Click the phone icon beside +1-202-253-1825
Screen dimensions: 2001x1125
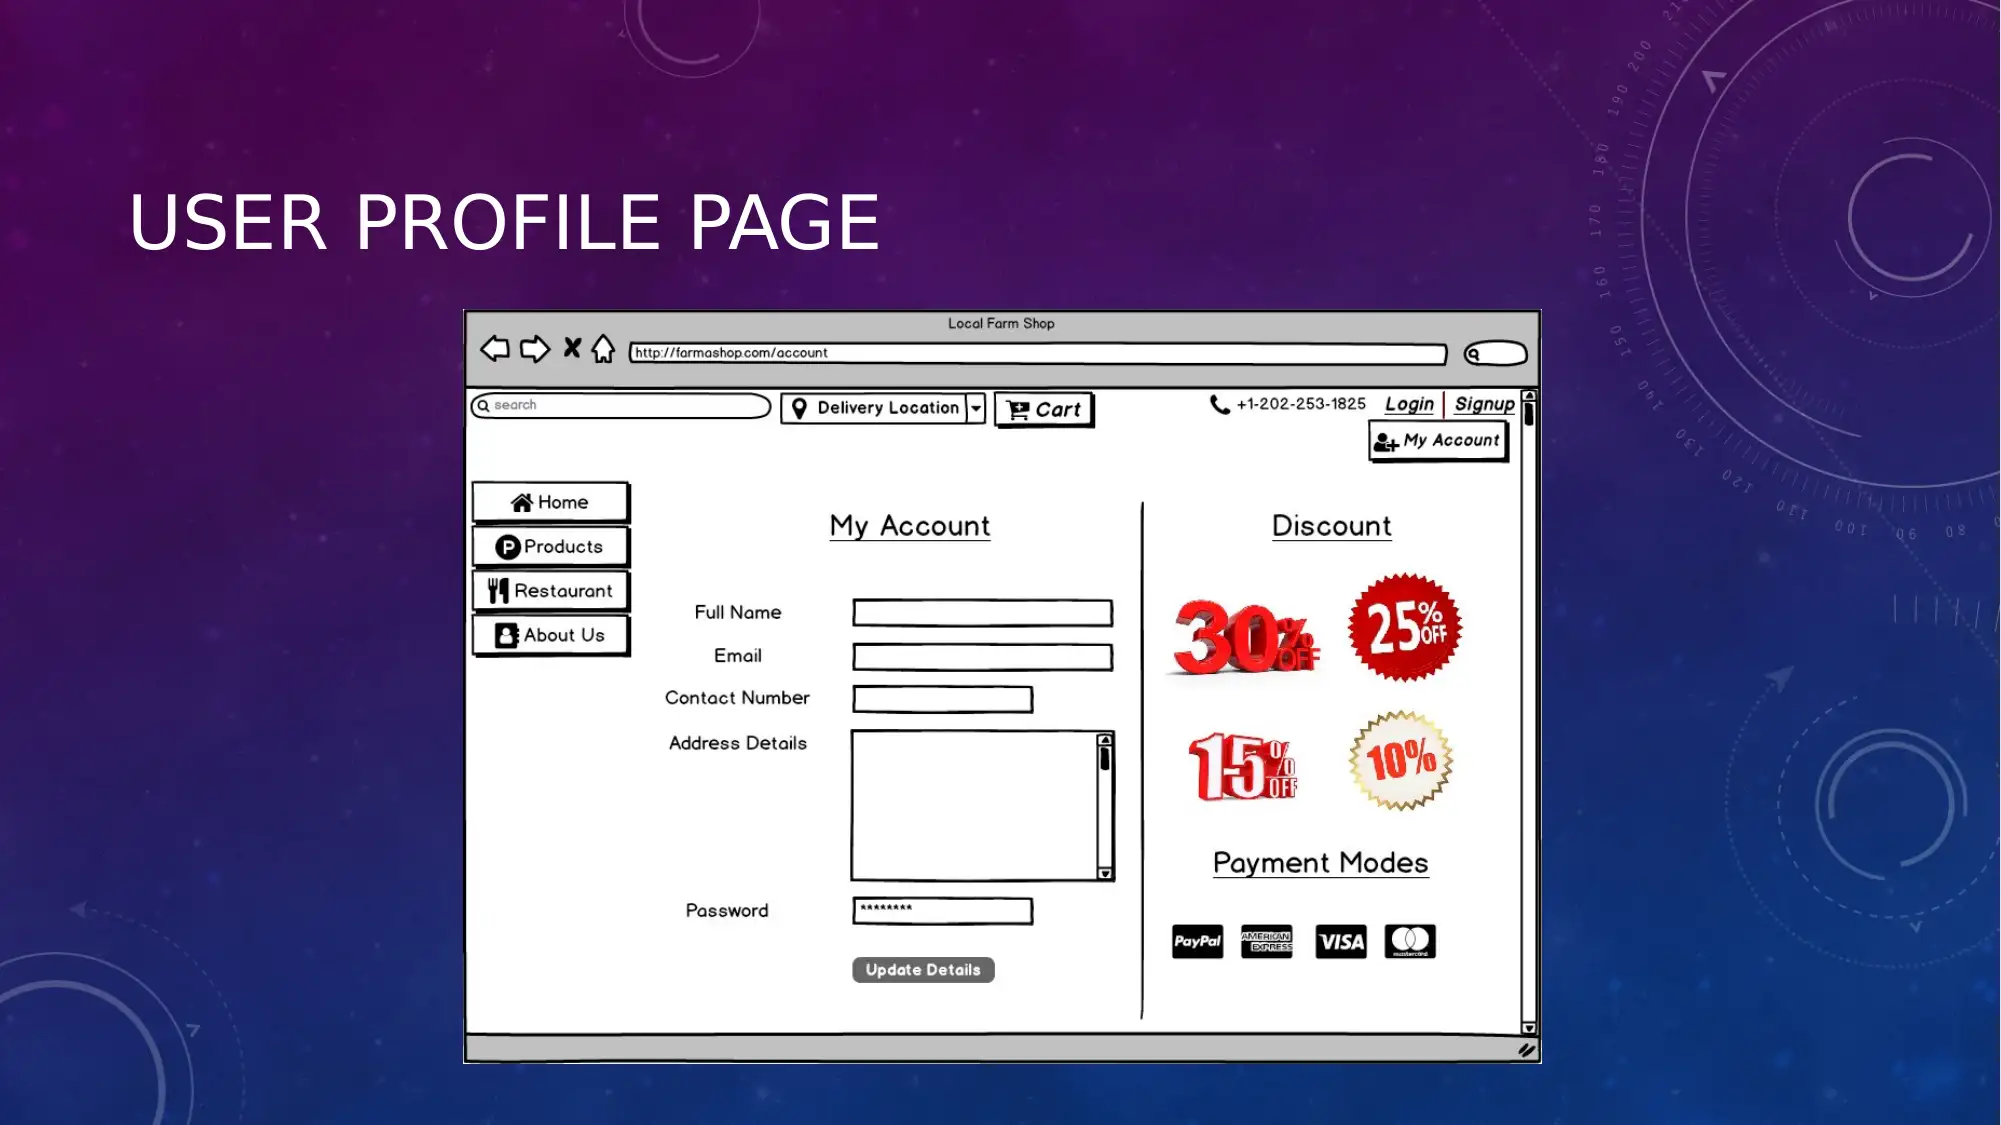click(1220, 404)
